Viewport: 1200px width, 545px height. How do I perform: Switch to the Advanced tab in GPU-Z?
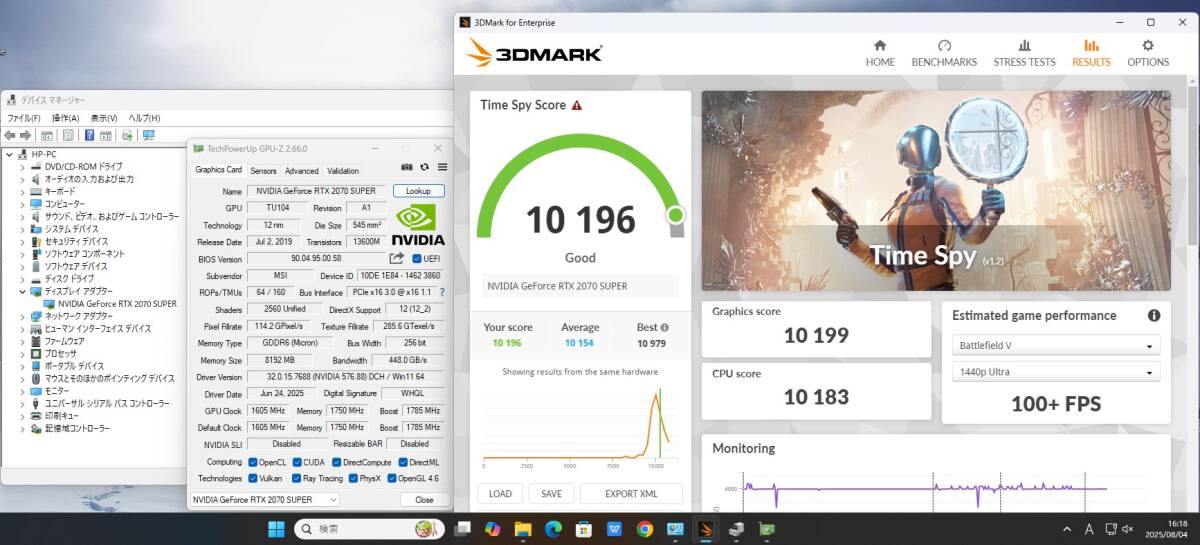tap(301, 171)
